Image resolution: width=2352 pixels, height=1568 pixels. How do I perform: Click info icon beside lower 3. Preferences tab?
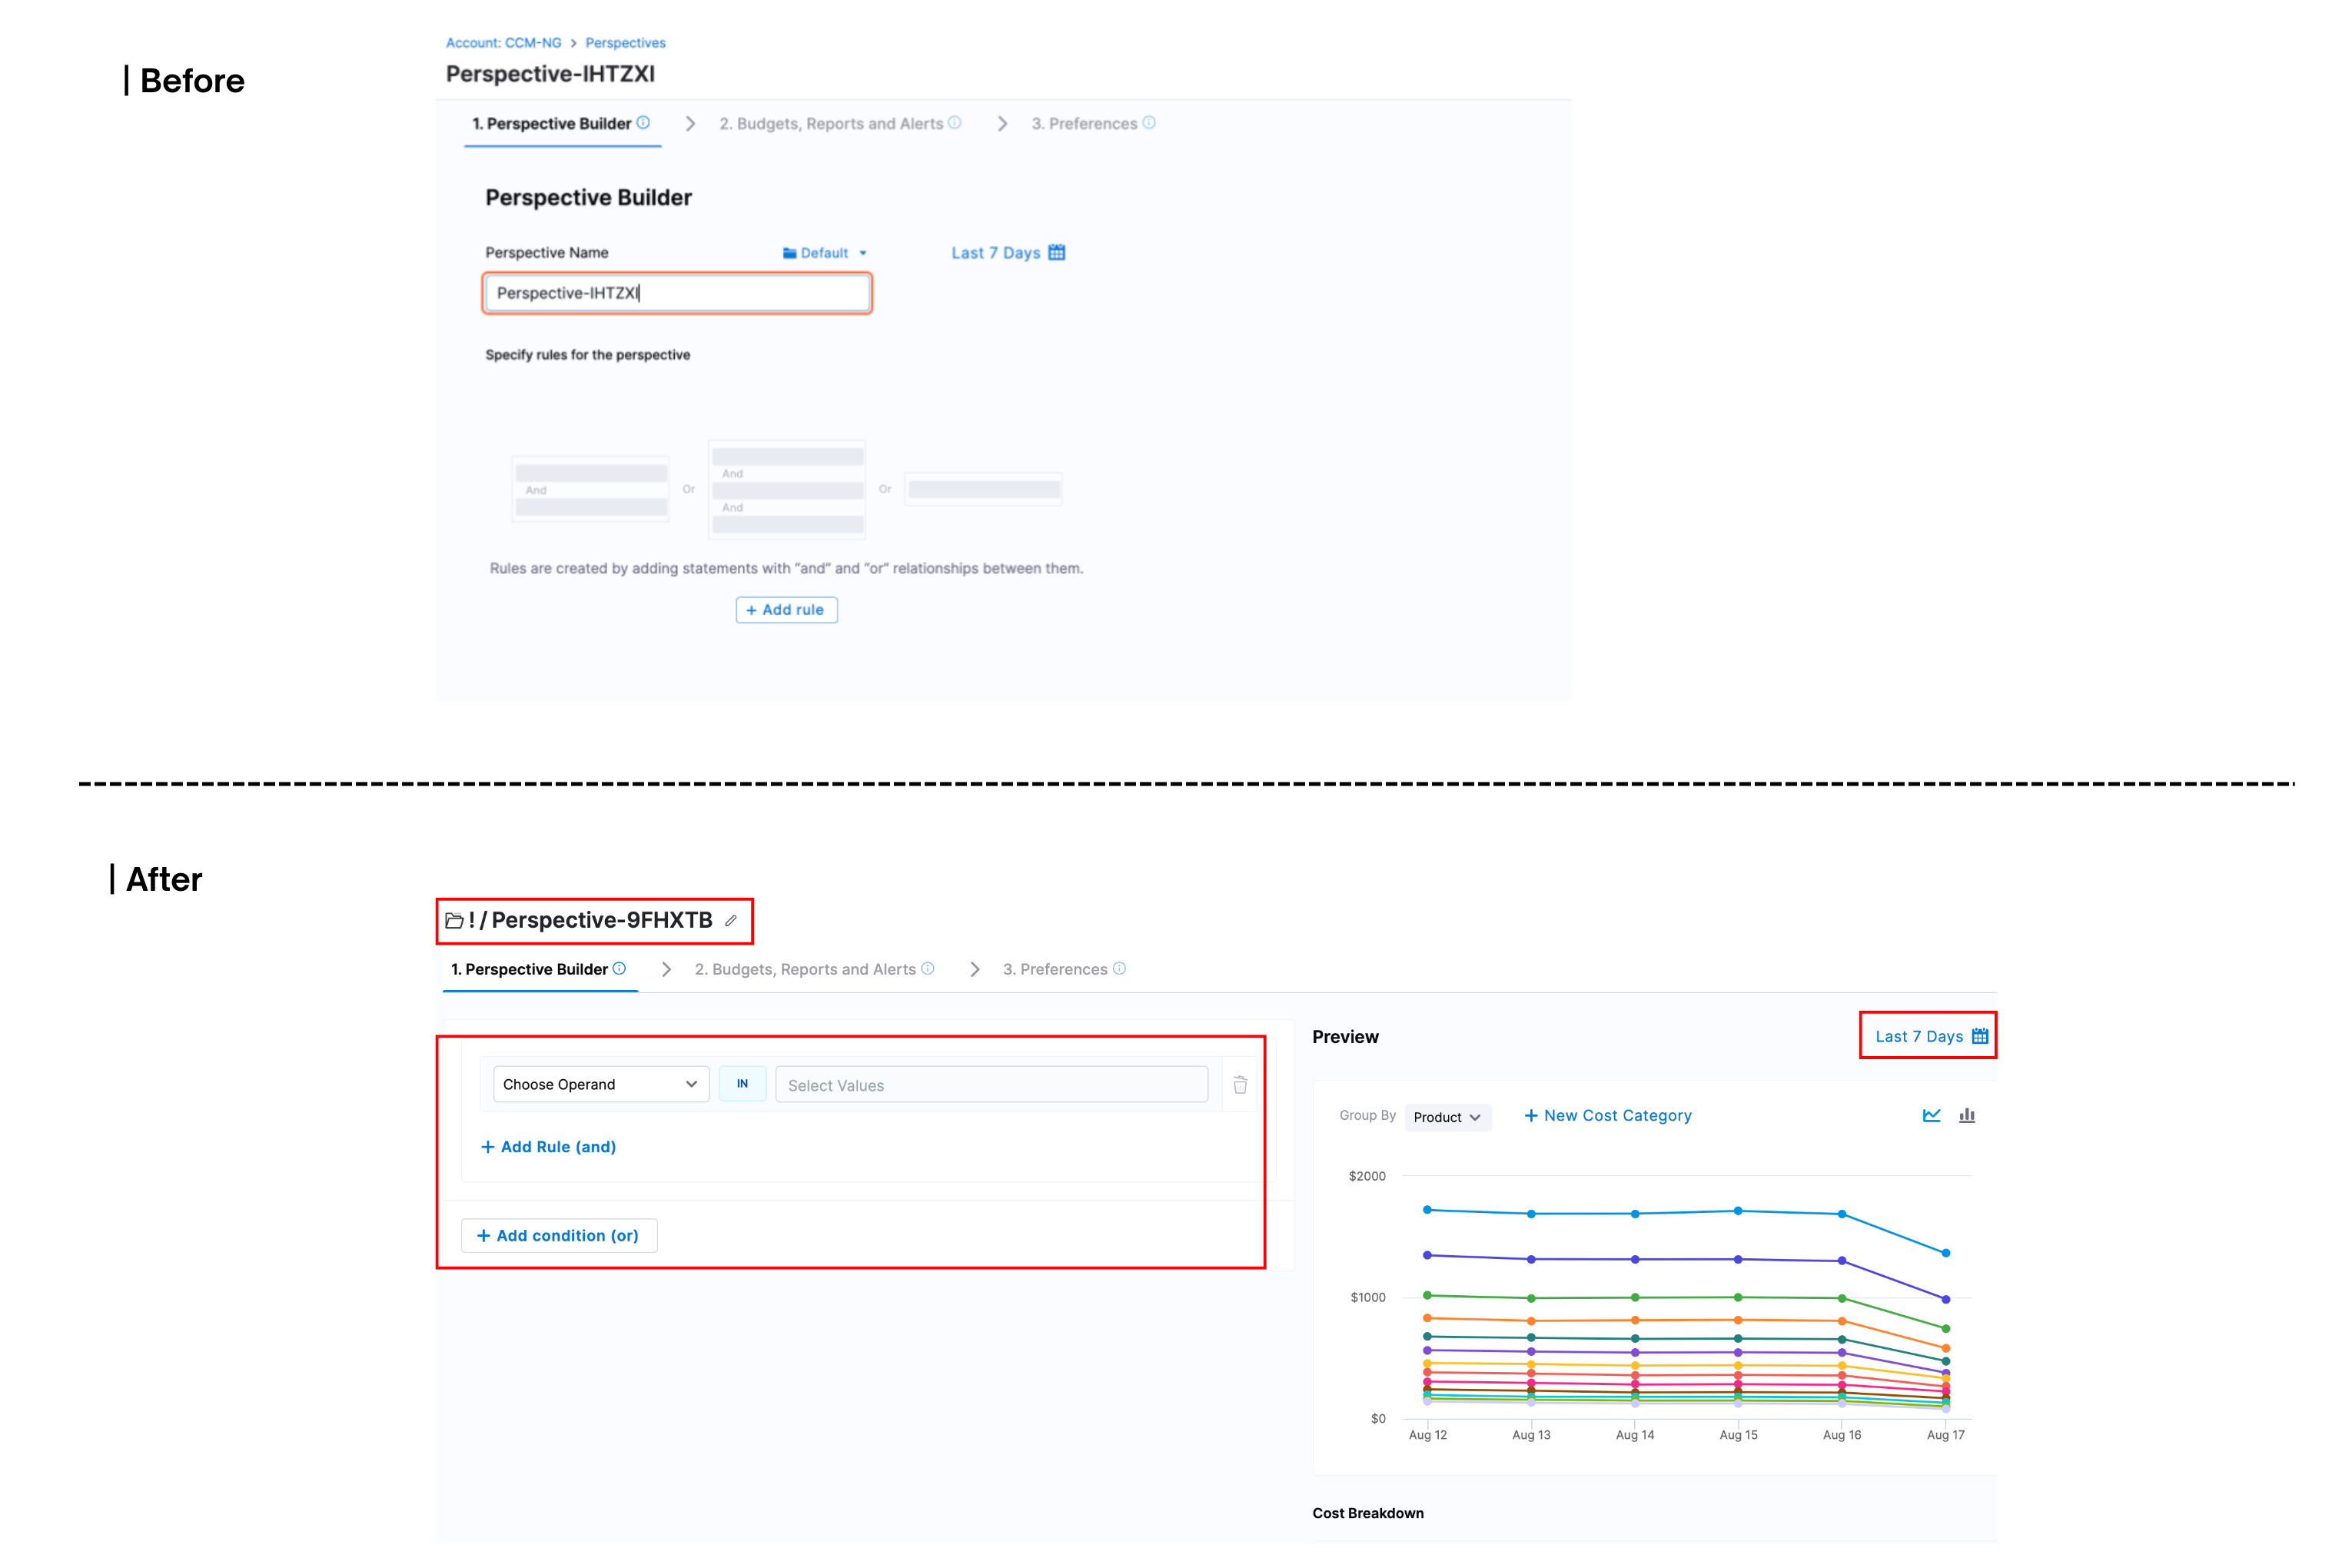[x=1119, y=968]
